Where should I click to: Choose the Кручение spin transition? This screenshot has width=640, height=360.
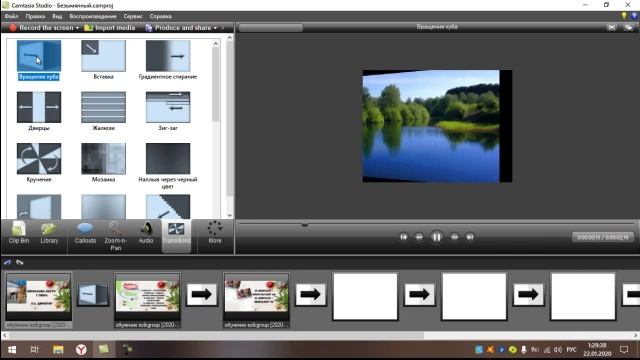click(39, 158)
